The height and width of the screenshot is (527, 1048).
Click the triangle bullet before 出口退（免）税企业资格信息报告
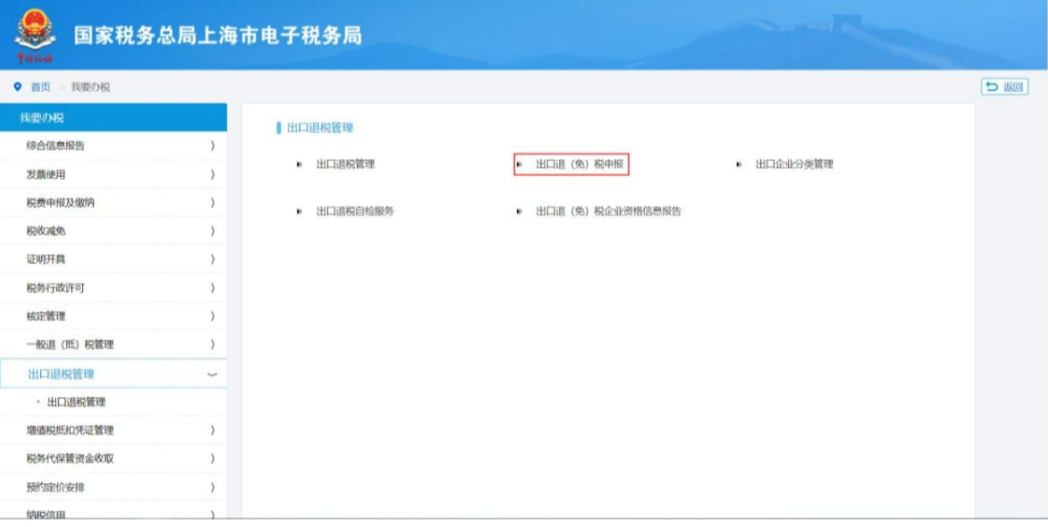(x=519, y=211)
